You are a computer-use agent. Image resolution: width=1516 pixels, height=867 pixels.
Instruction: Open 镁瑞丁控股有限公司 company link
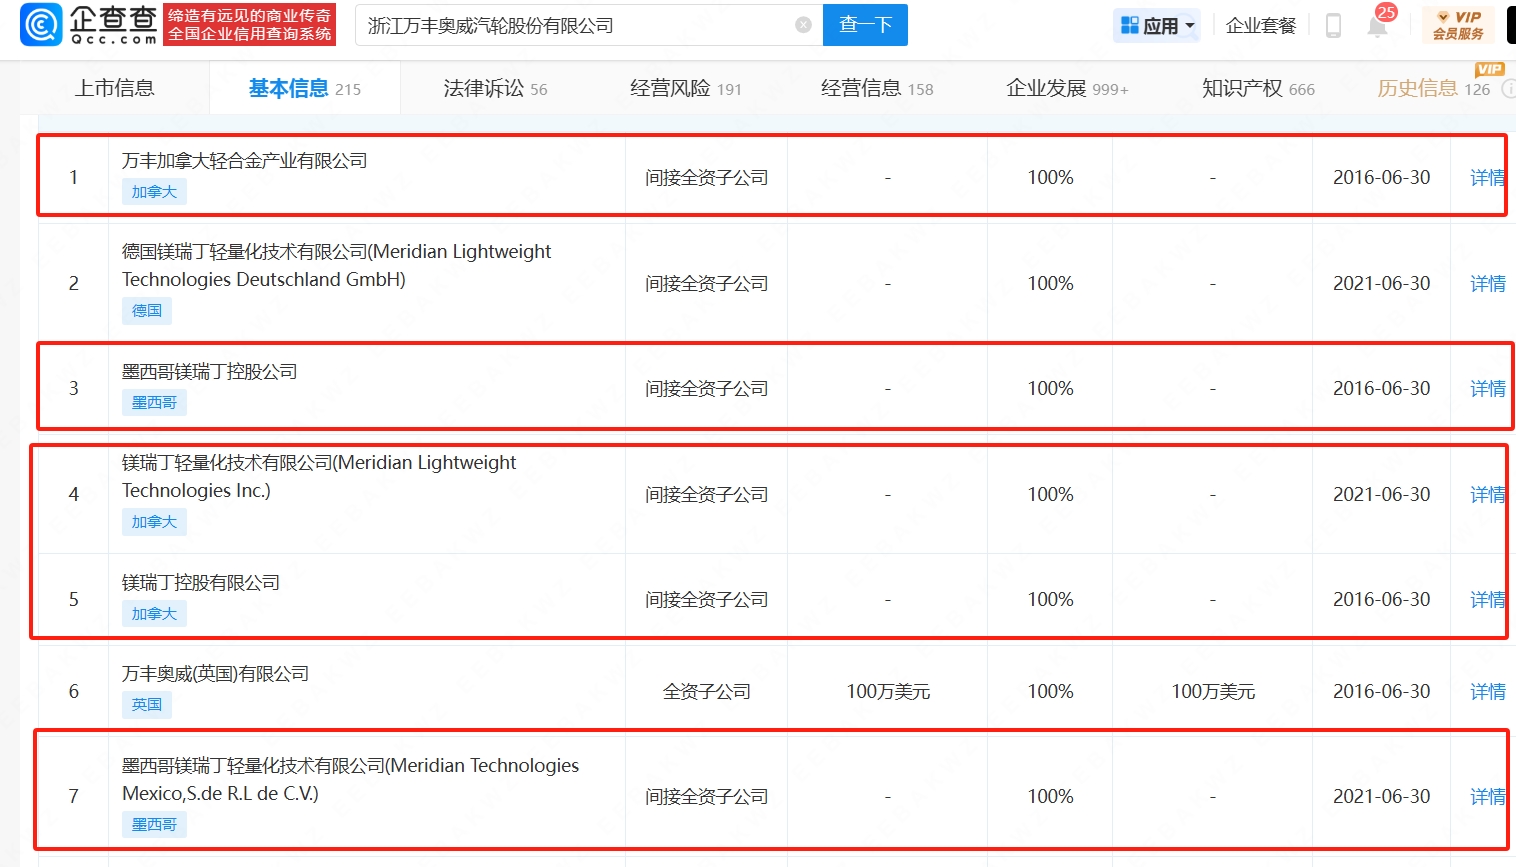(x=201, y=583)
